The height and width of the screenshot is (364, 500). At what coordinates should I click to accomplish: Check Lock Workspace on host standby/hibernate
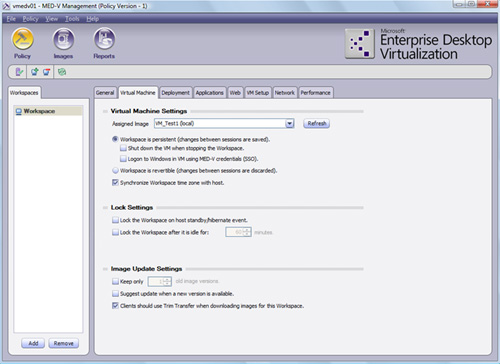click(x=115, y=220)
